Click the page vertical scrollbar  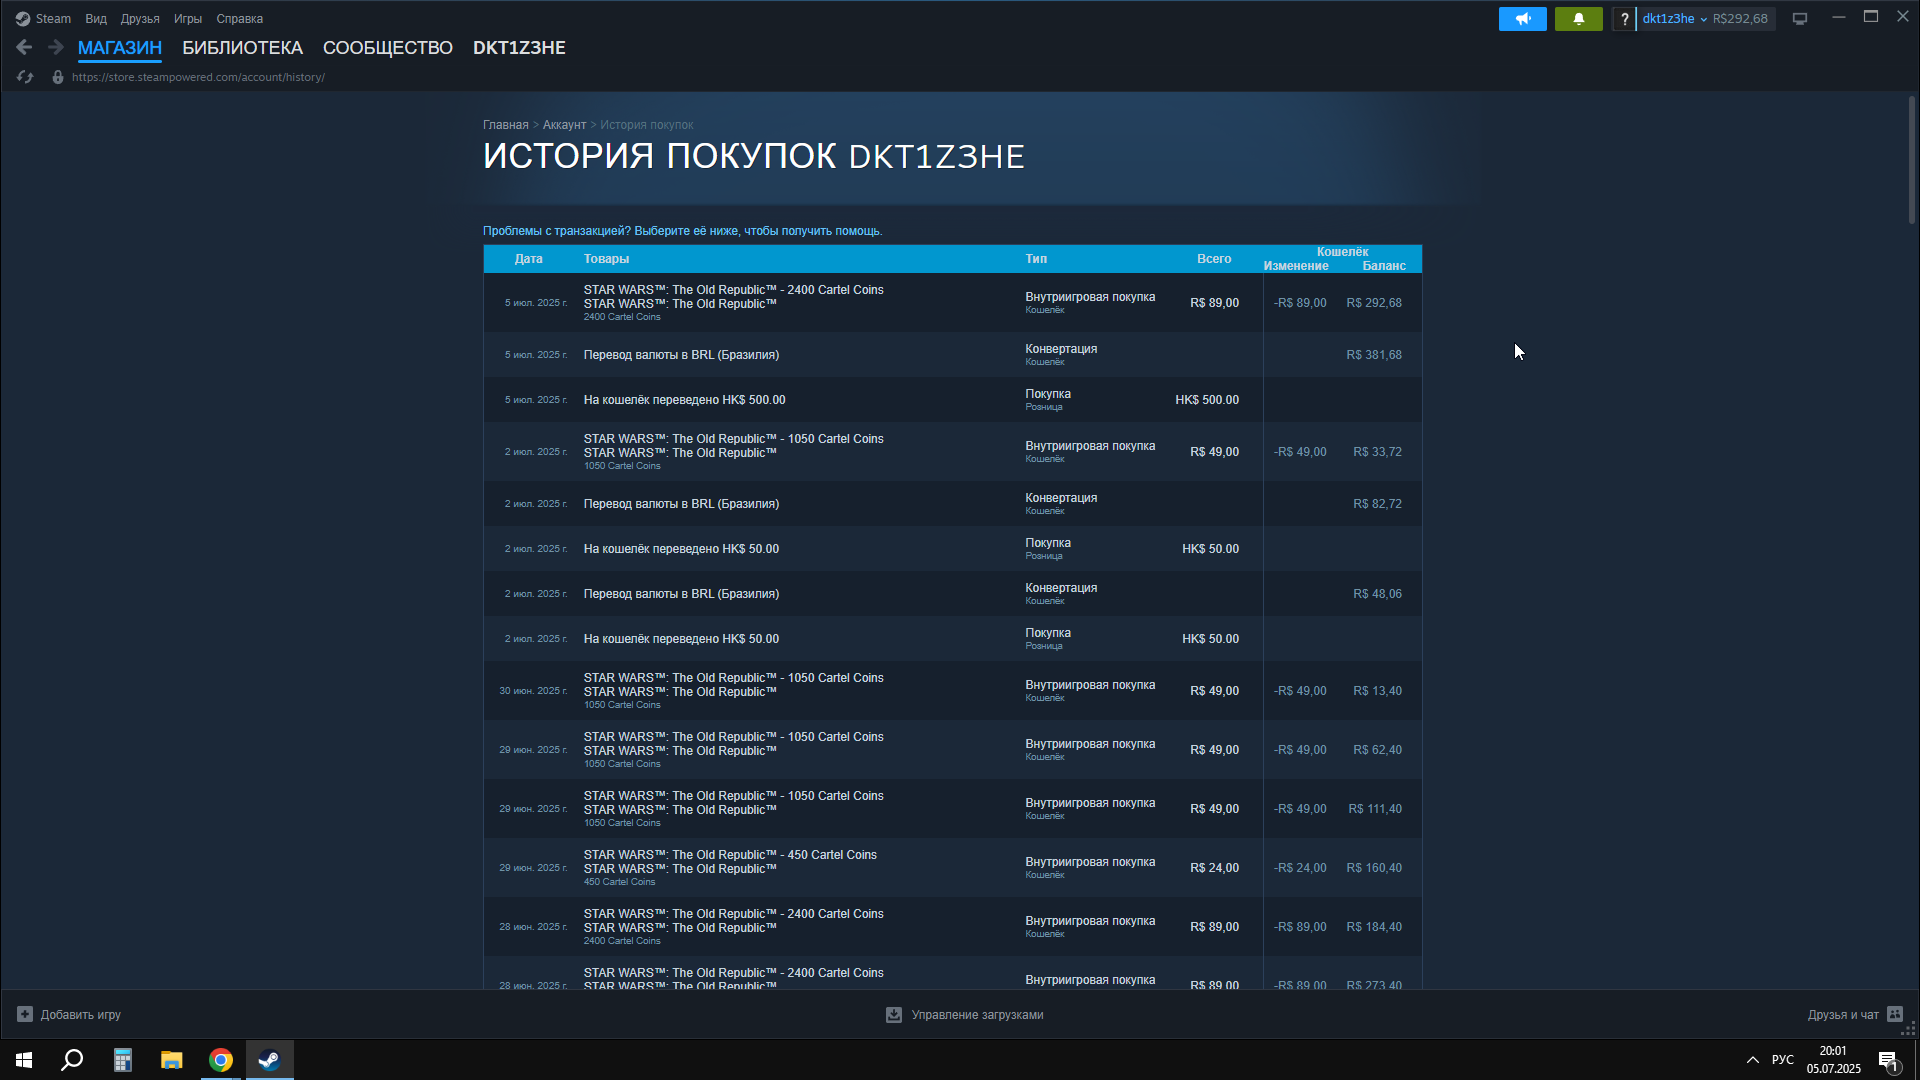pos(1912,160)
